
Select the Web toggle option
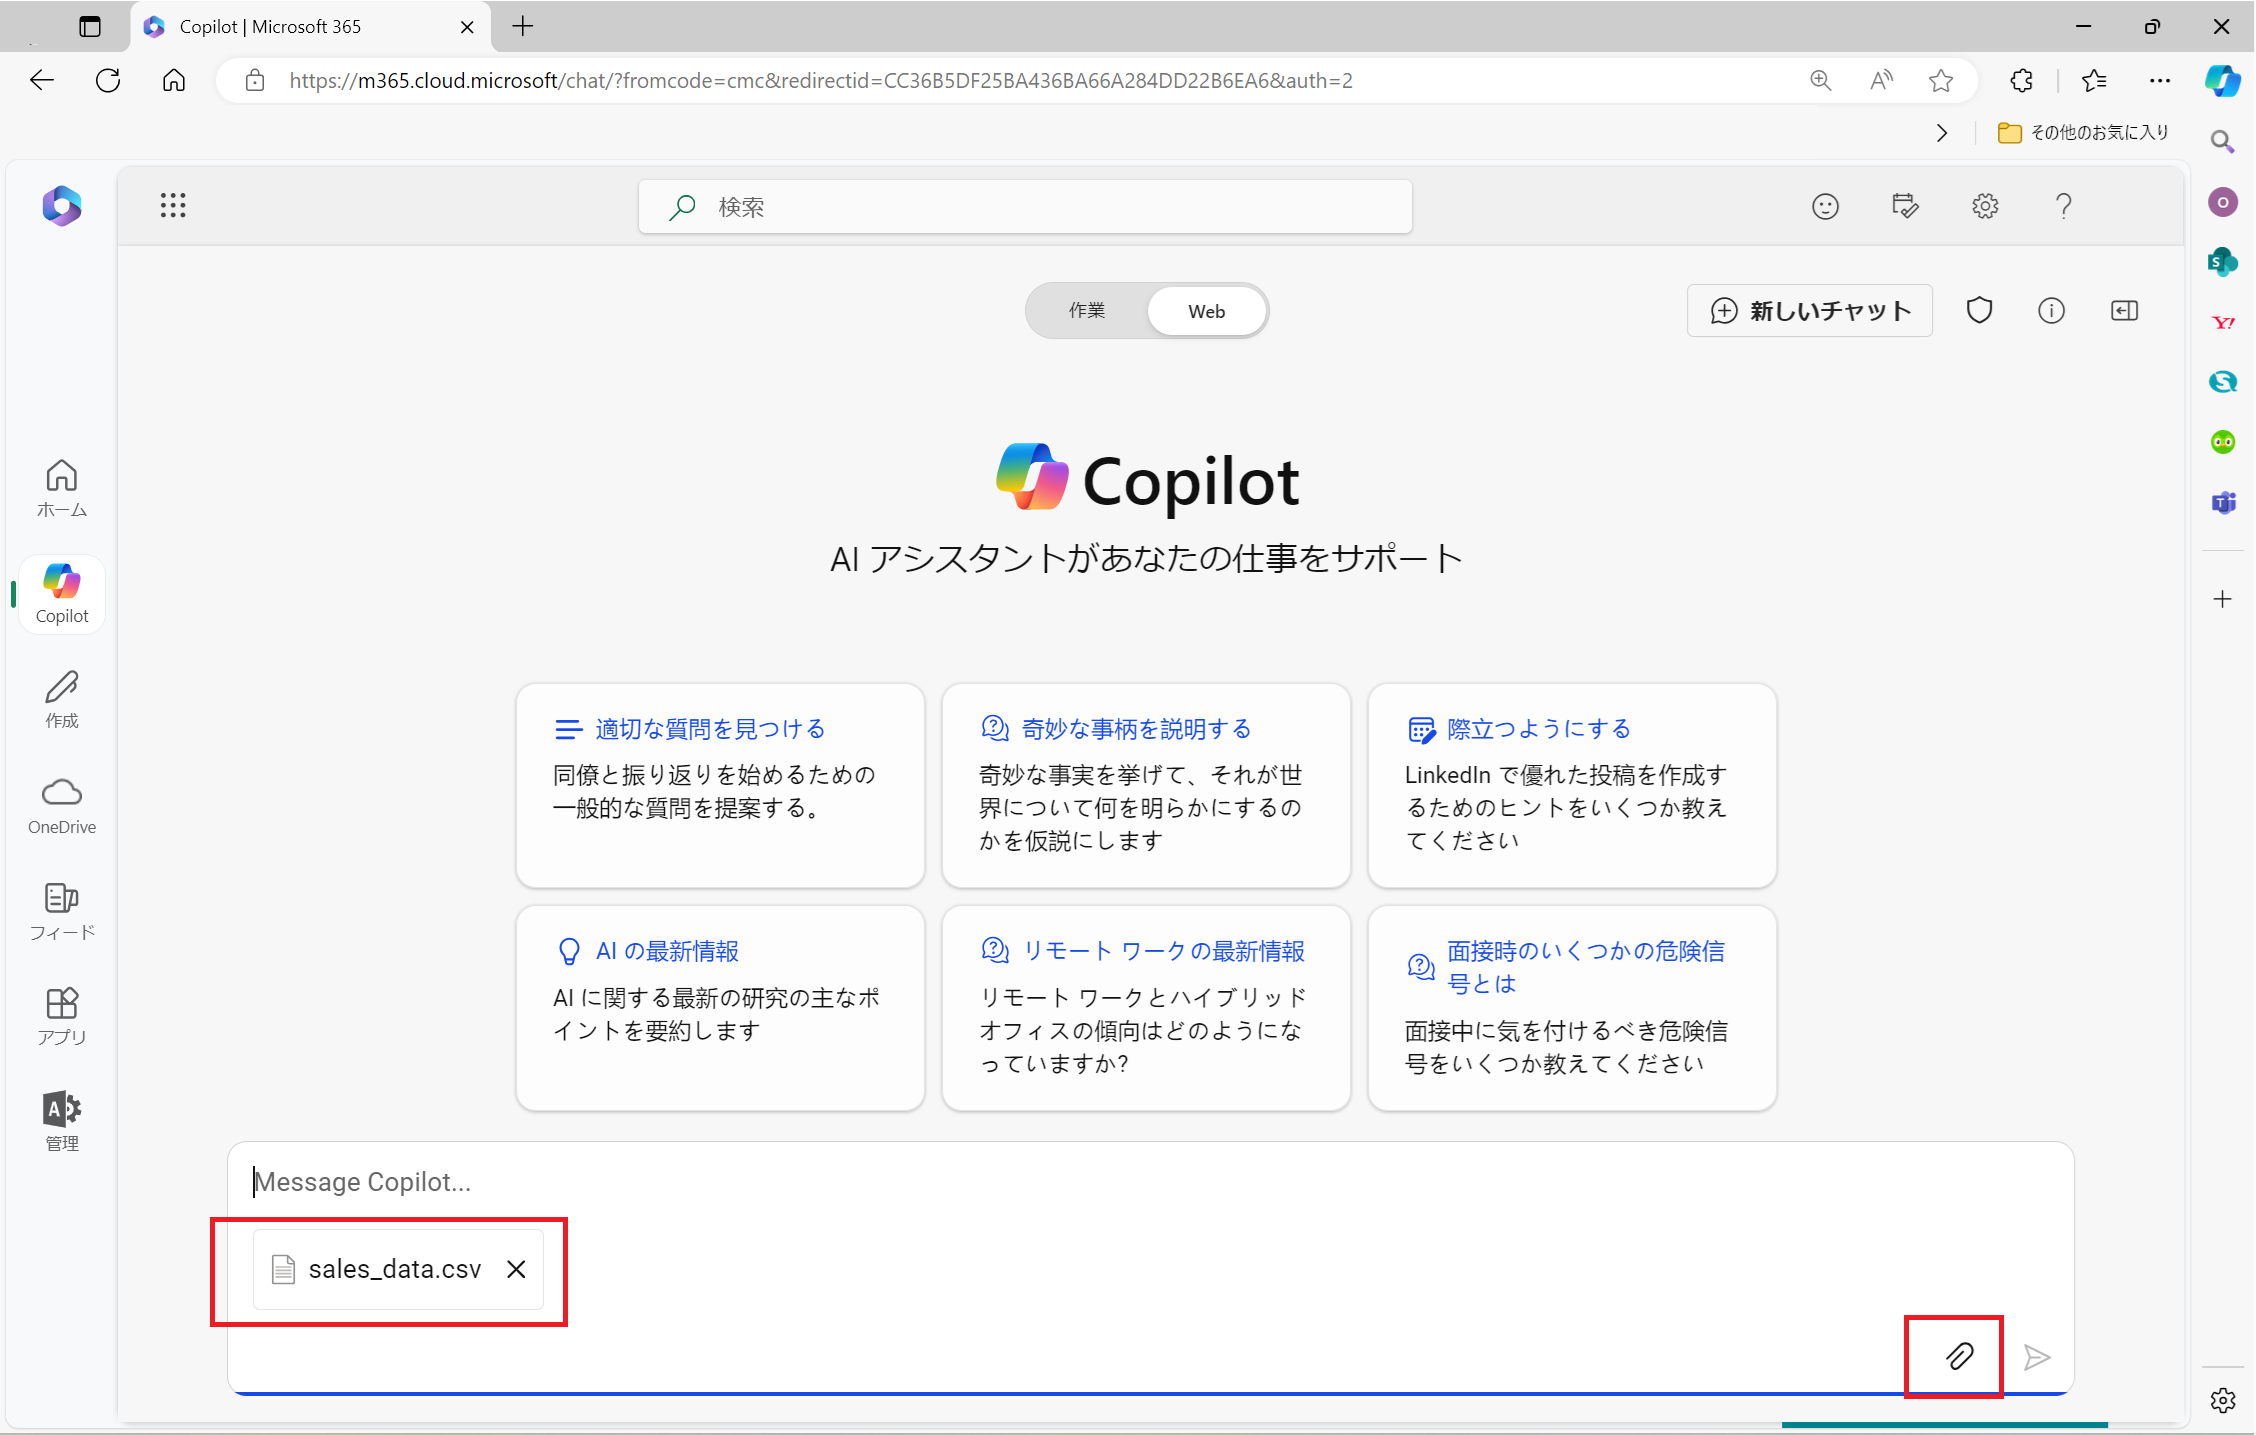[1206, 311]
